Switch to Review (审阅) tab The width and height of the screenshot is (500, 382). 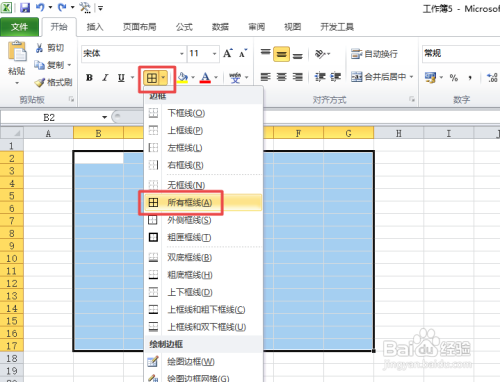click(x=256, y=27)
